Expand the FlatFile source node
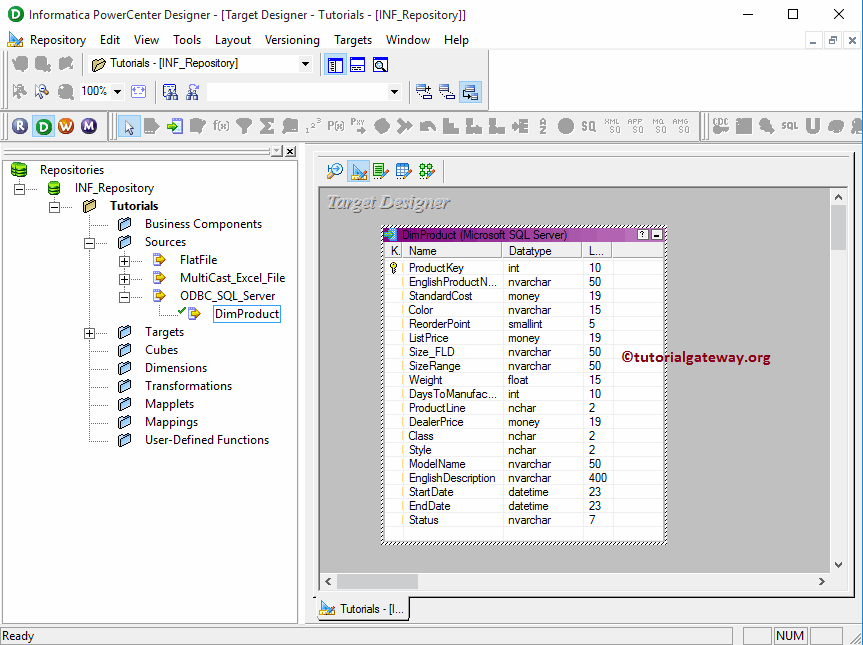This screenshot has height=645, width=863. point(124,259)
